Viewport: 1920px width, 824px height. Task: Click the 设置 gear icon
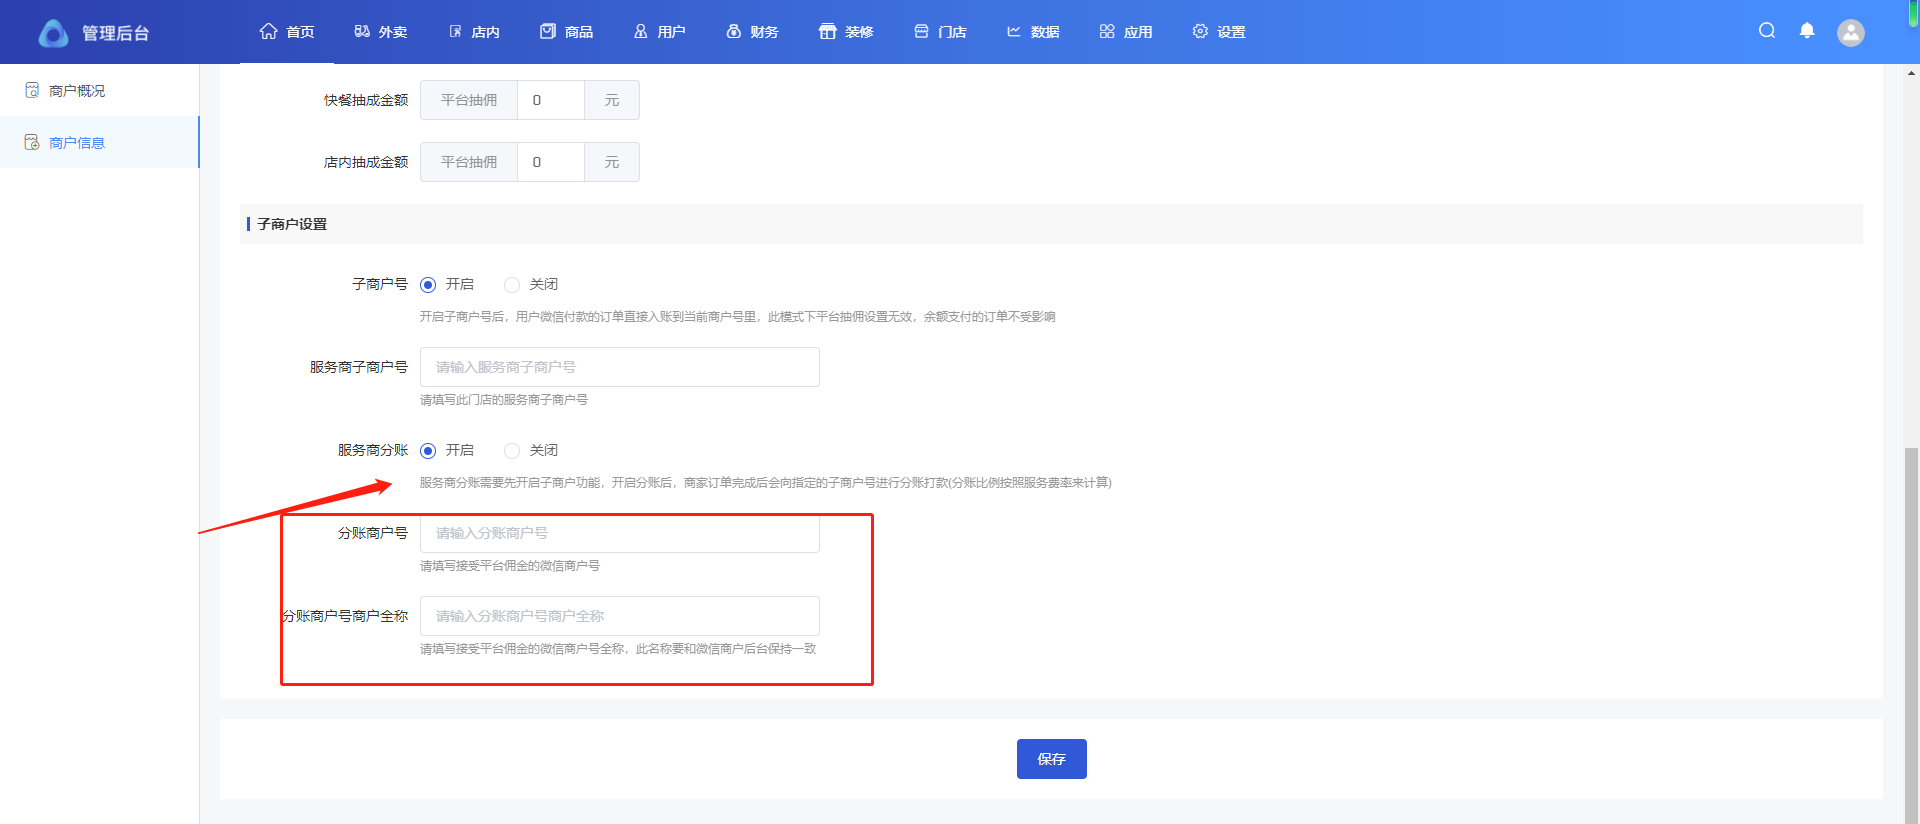click(x=1200, y=32)
